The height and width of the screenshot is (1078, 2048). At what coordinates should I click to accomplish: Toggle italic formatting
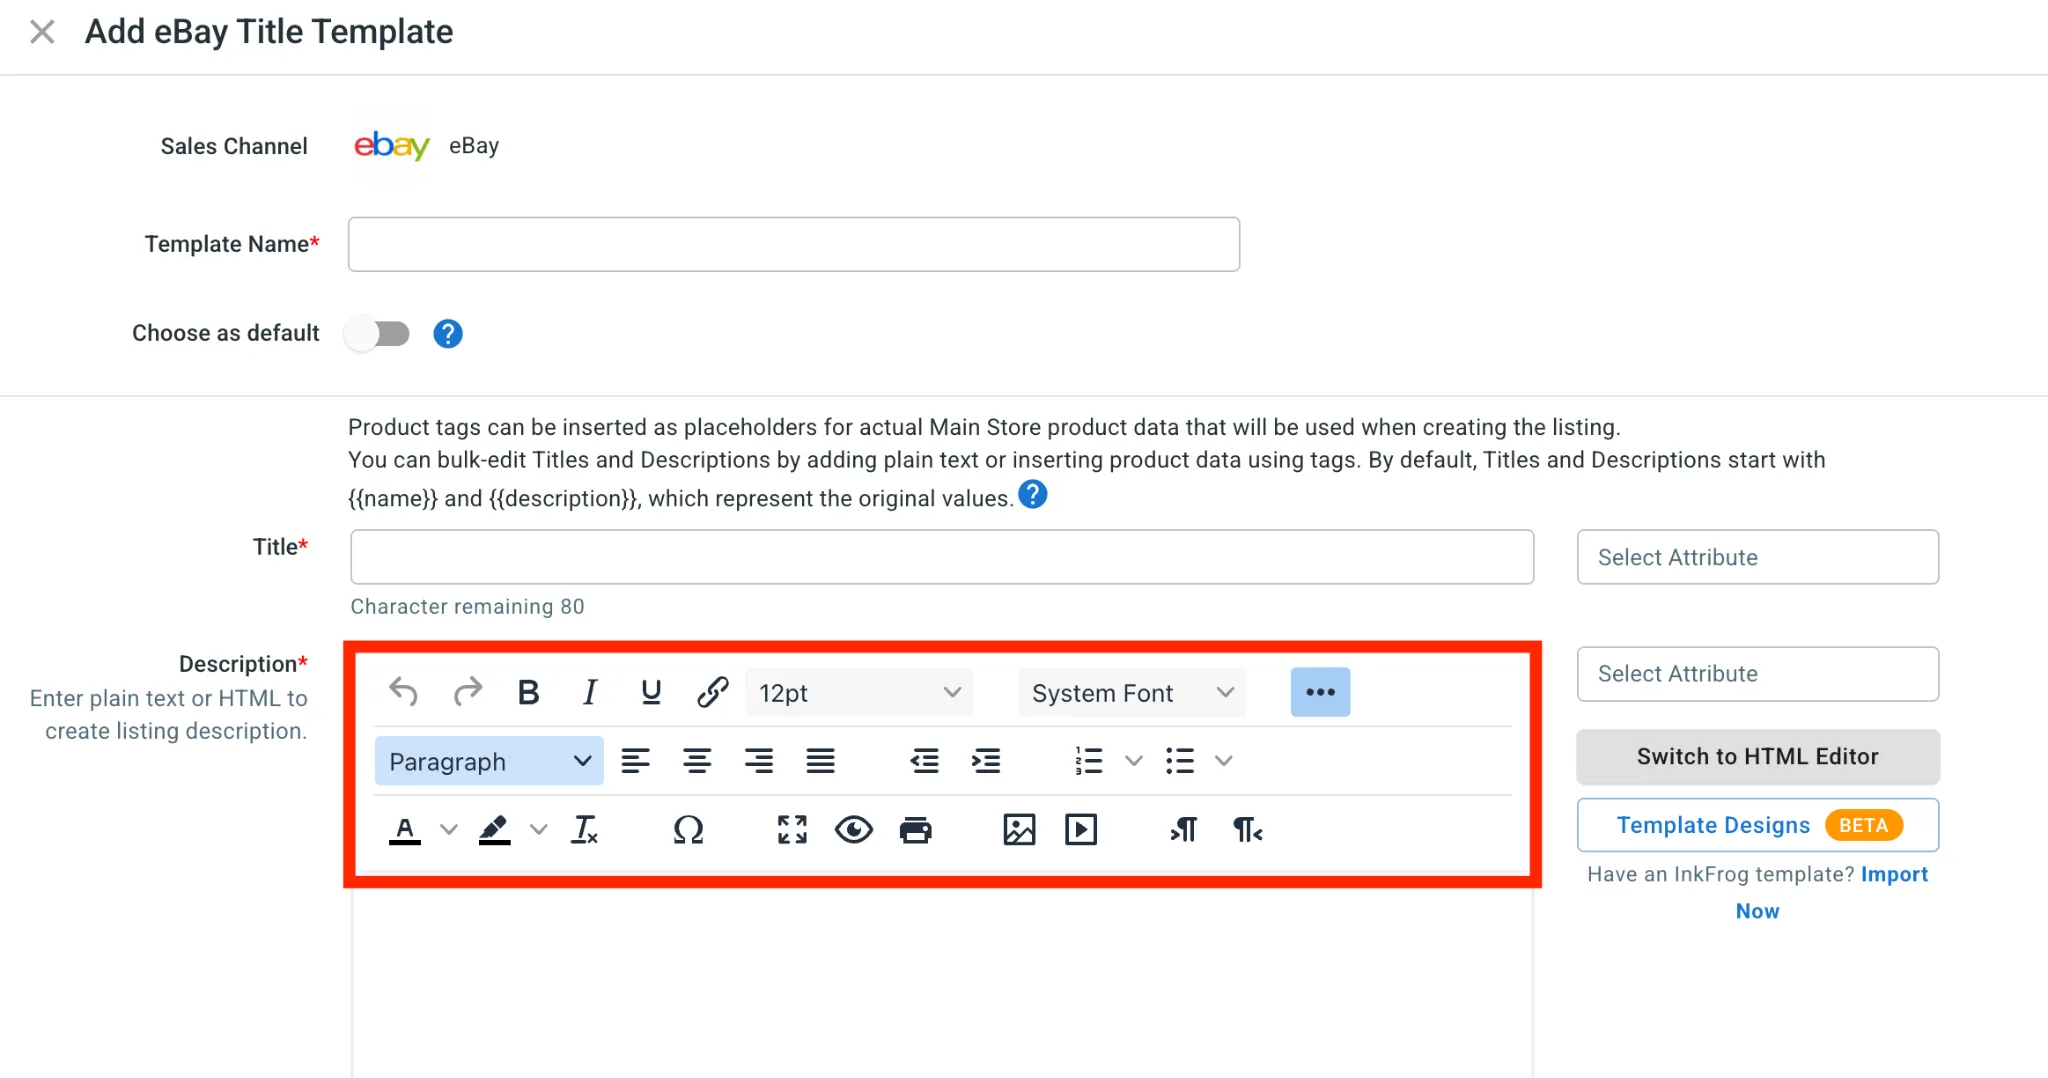[x=590, y=692]
